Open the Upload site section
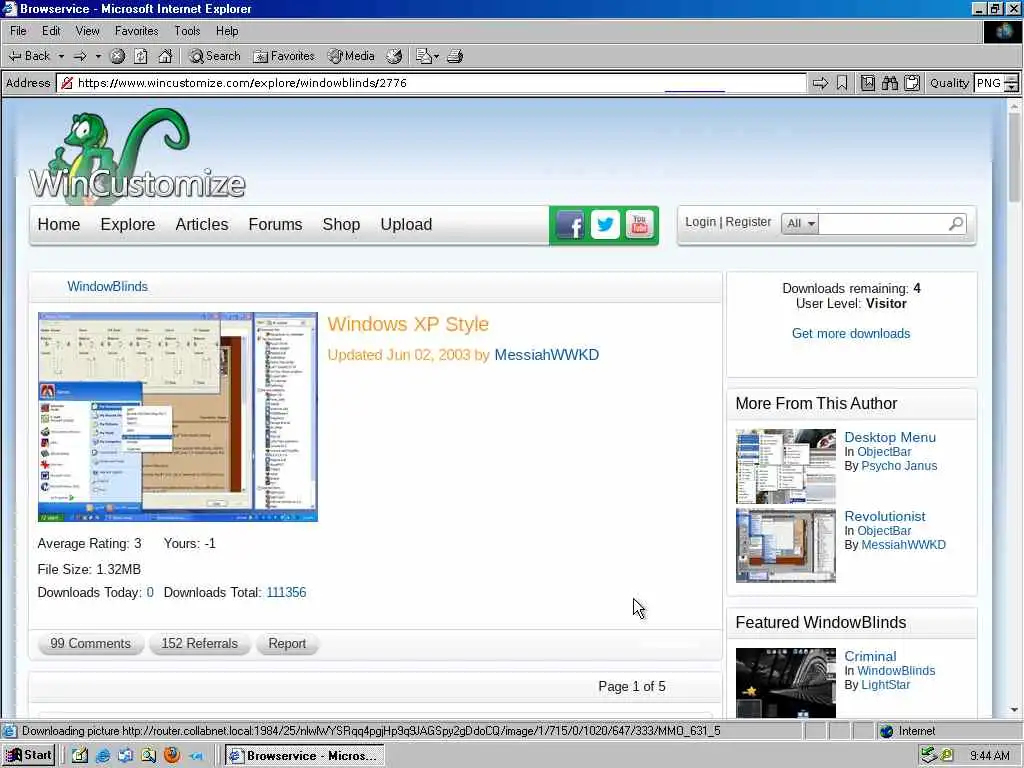1024x768 pixels. point(406,225)
